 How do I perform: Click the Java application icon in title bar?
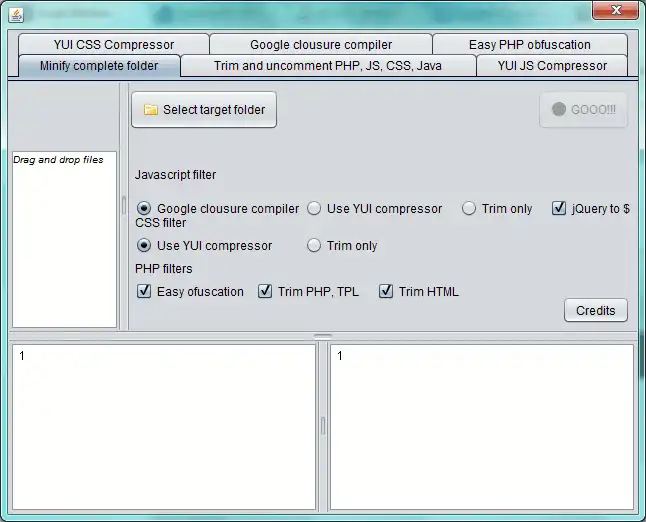(x=16, y=16)
